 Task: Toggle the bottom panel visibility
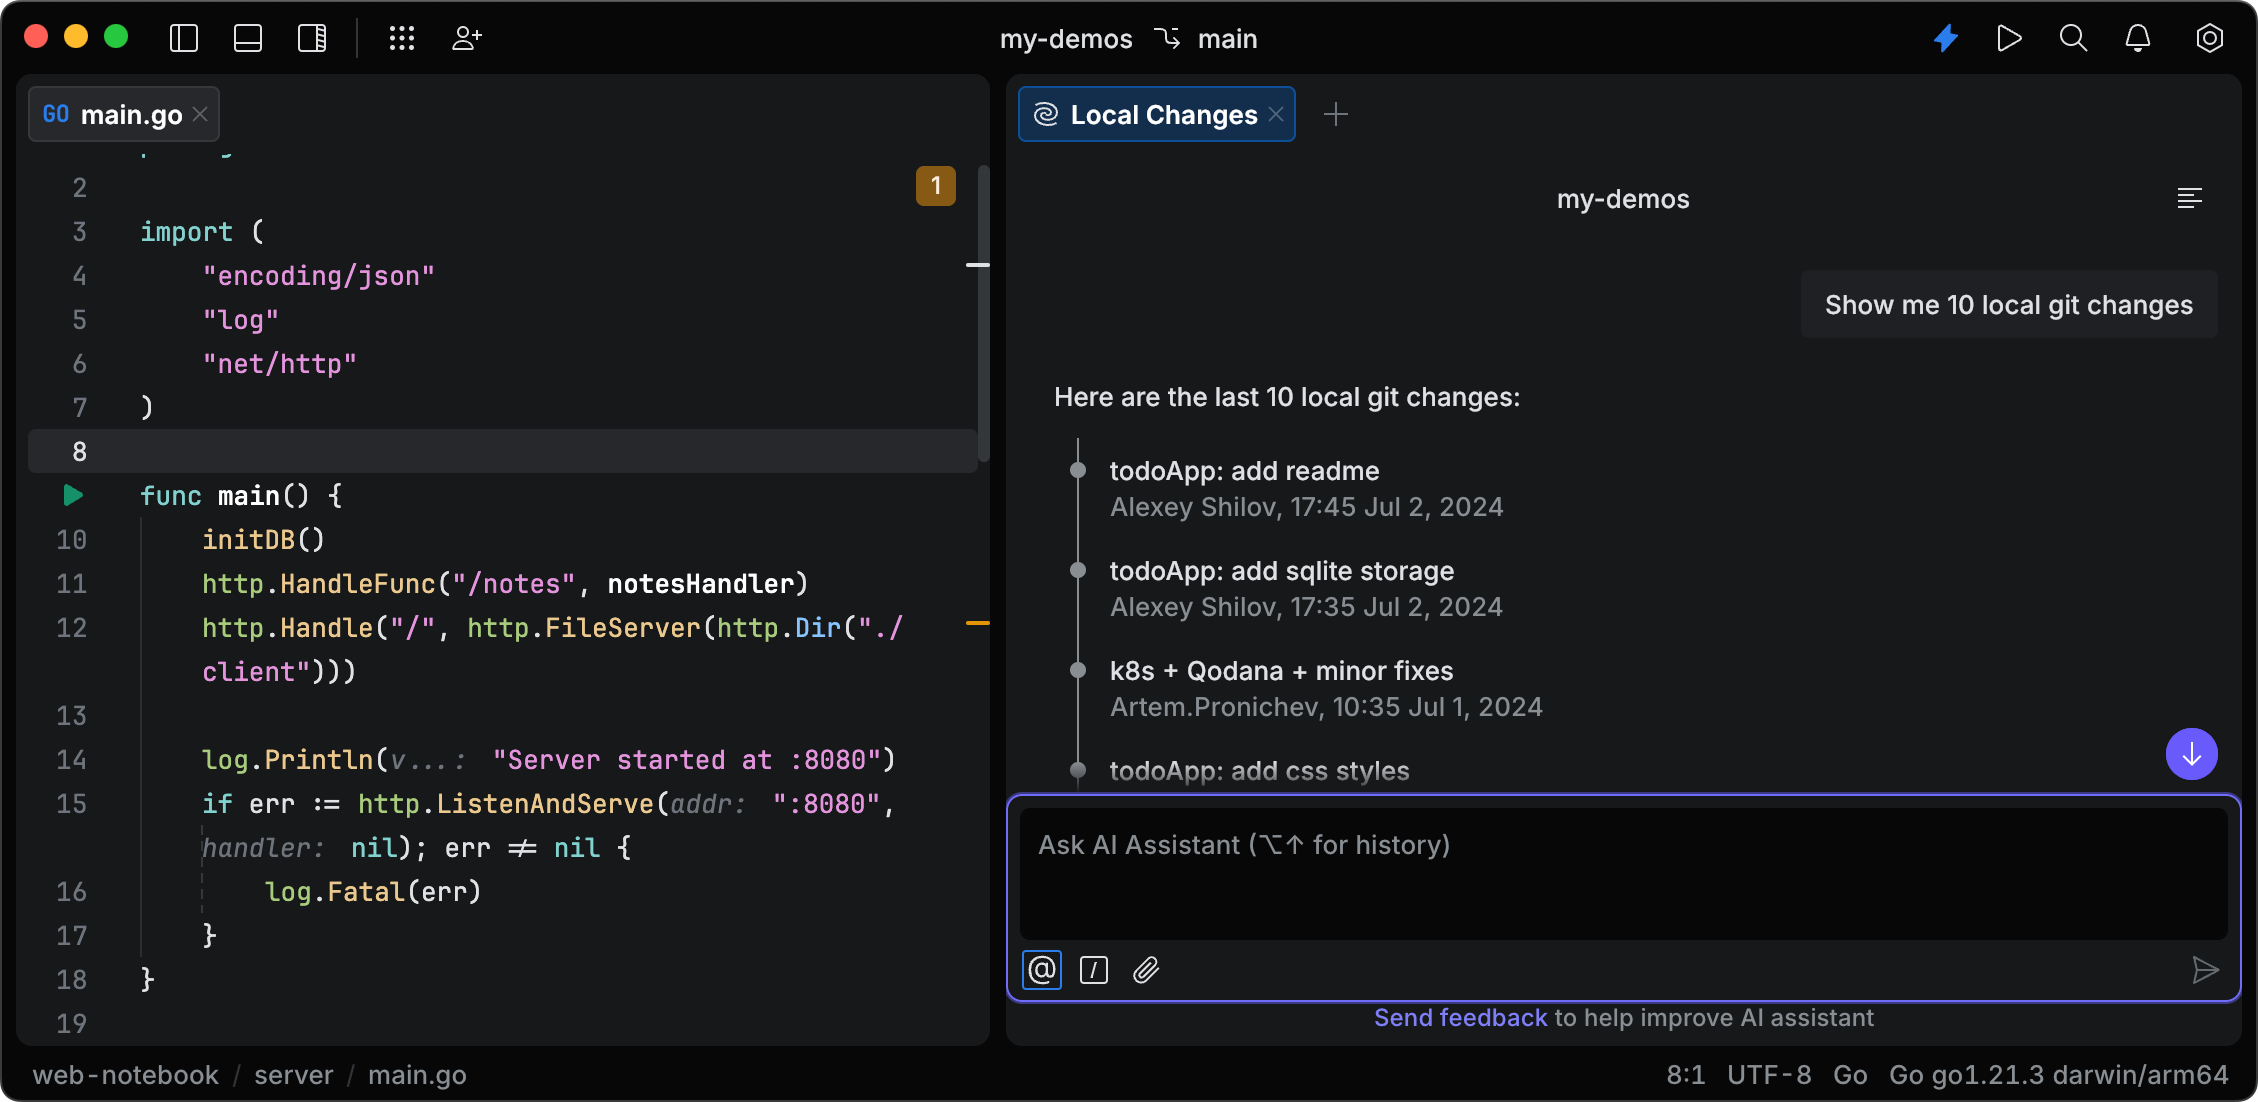[247, 38]
